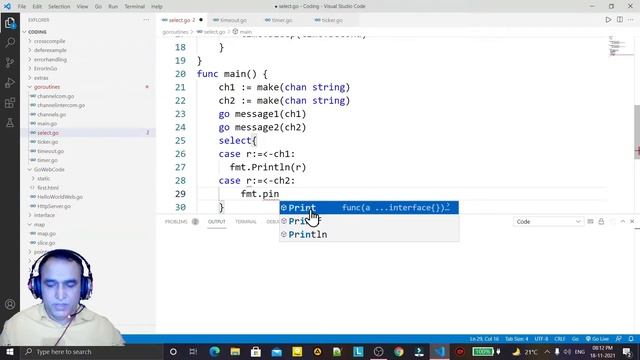Open the Selection menu
This screenshot has height=360, width=640.
pos(59,7)
